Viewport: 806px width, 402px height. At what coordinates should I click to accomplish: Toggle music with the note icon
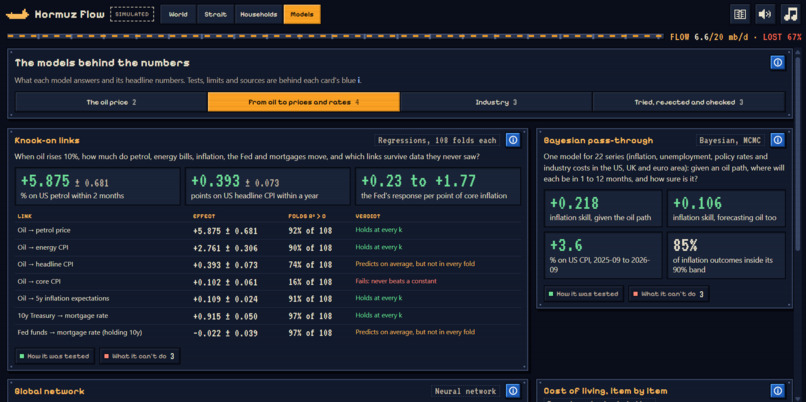(790, 14)
